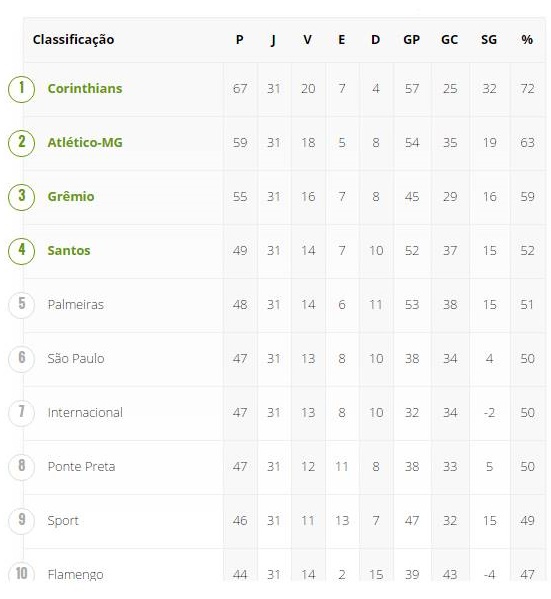Open the Atlético-MG team link

pyautogui.click(x=85, y=142)
